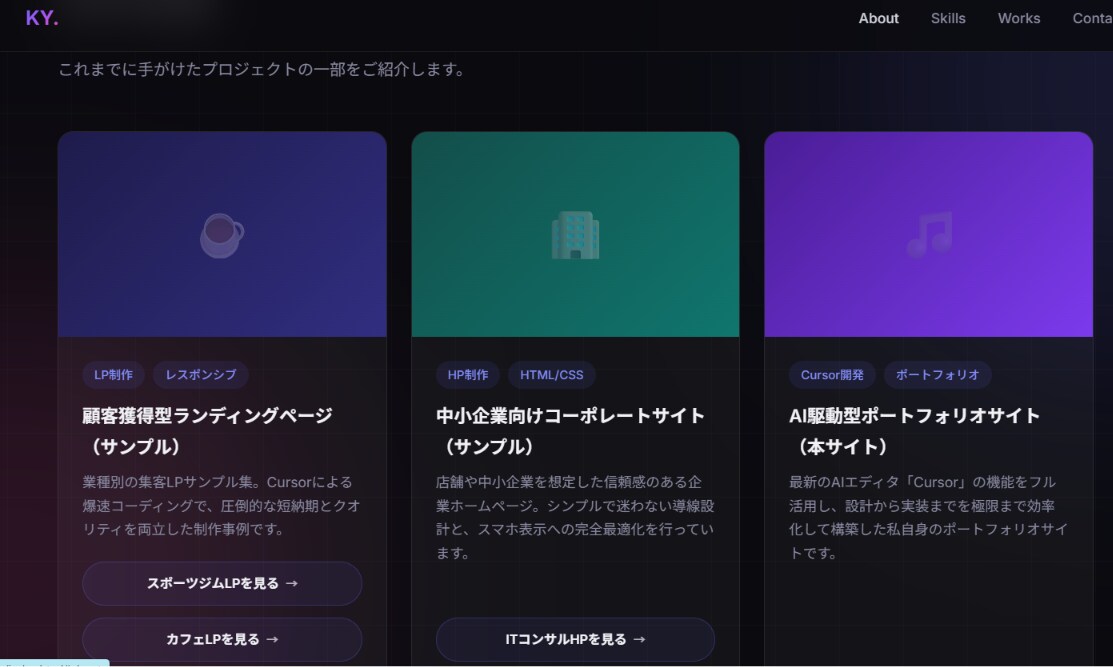The width and height of the screenshot is (1113, 667).
Task: Click the description starting 店舗や中小企業を想定
Action: [575, 517]
